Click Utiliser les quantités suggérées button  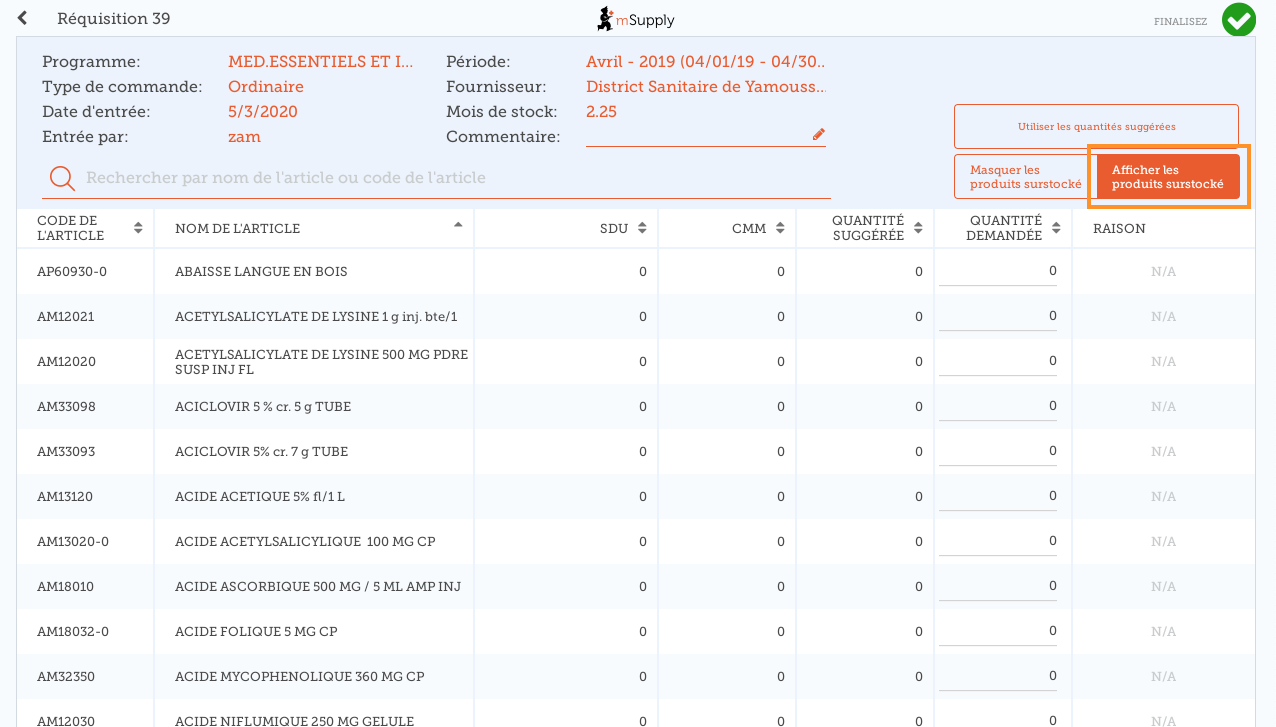pos(1096,127)
